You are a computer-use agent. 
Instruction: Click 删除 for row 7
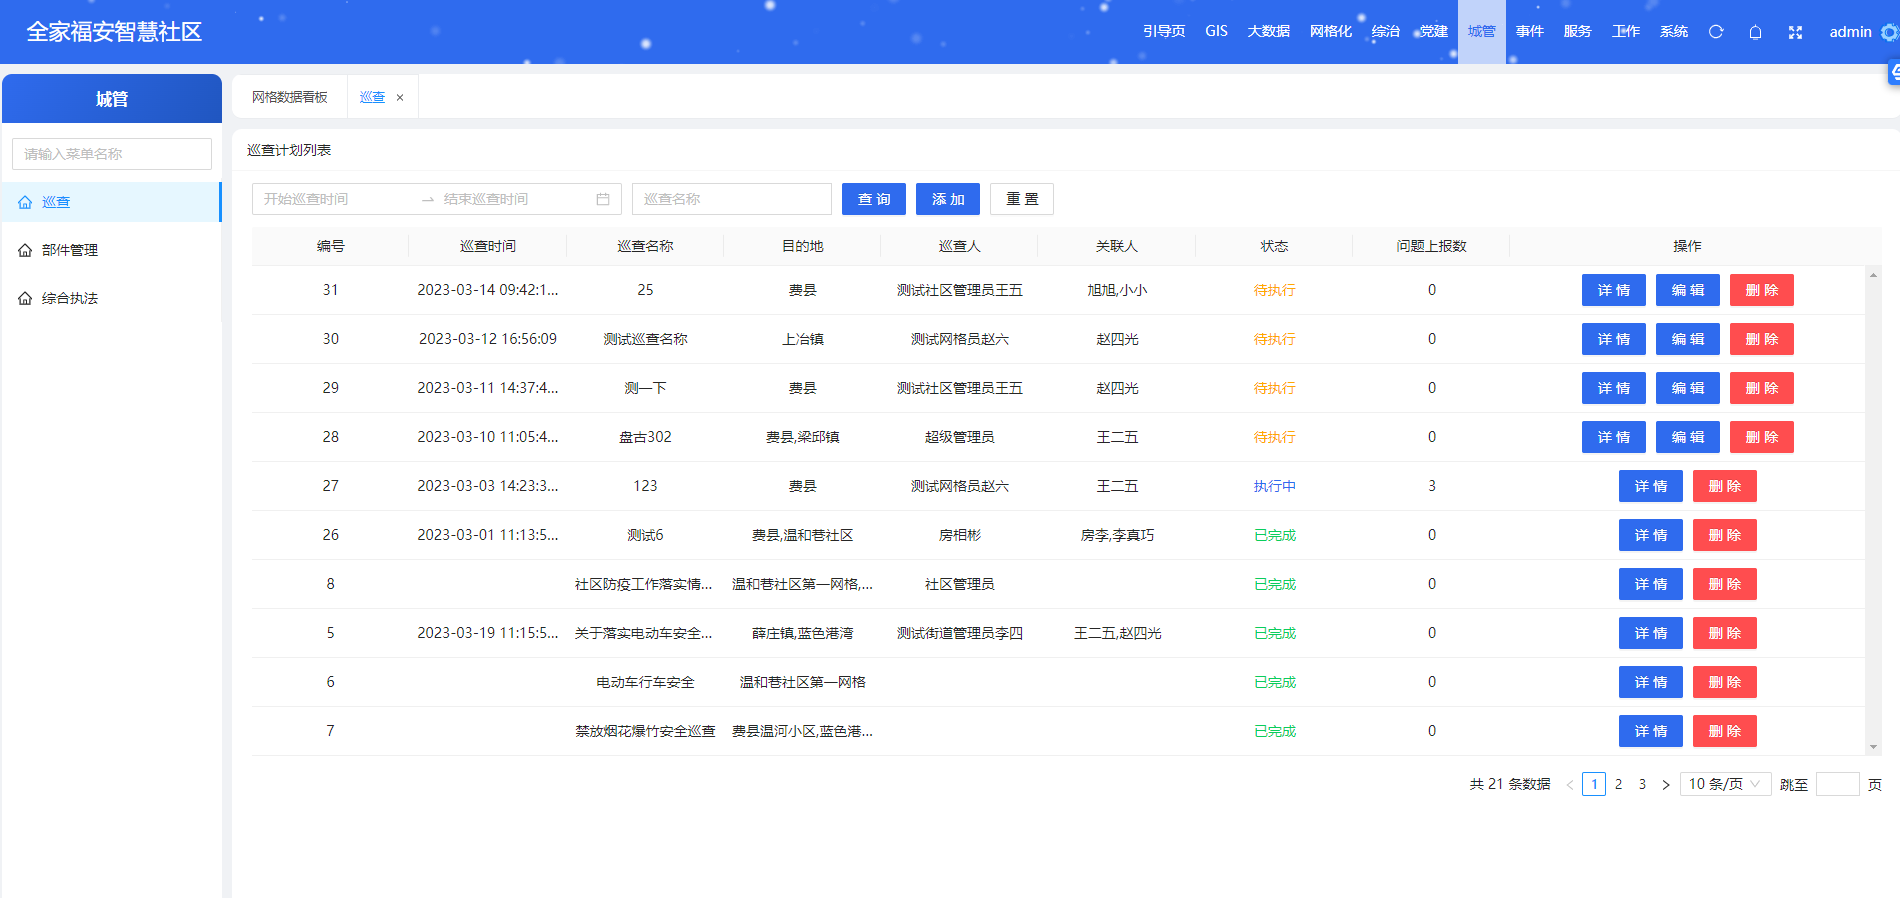click(1725, 731)
